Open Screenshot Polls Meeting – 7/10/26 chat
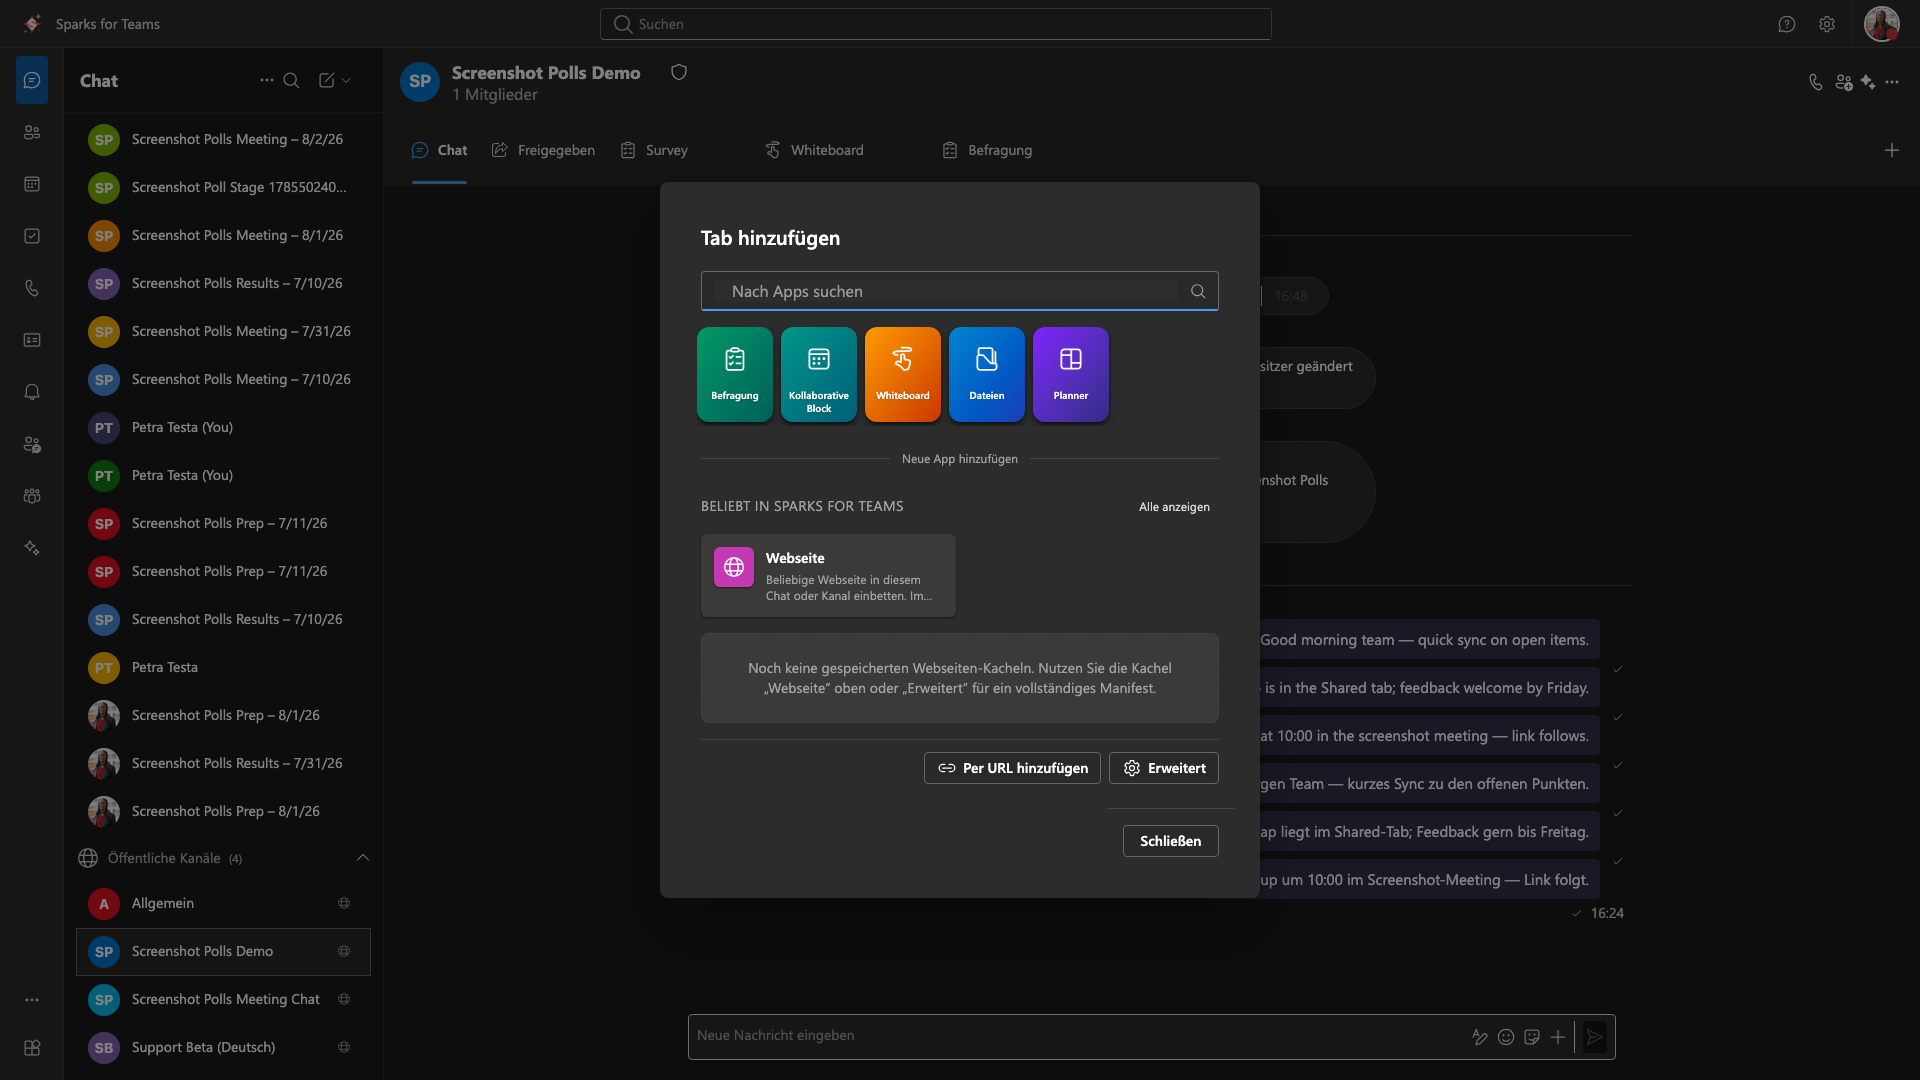The image size is (1920, 1080). [223, 379]
